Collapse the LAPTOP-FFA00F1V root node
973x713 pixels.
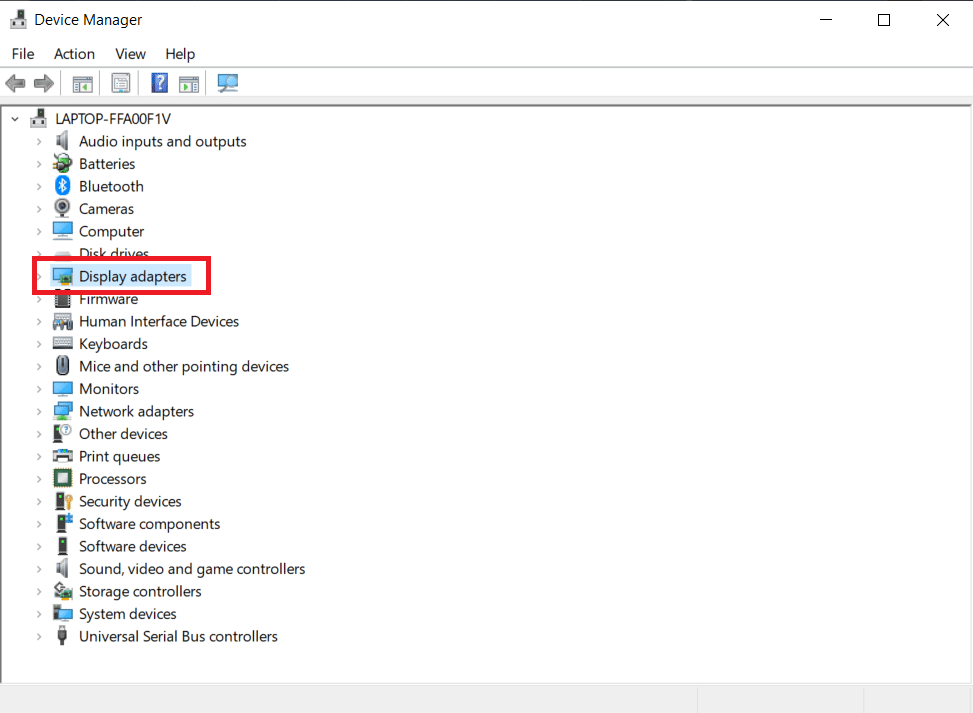[x=15, y=119]
